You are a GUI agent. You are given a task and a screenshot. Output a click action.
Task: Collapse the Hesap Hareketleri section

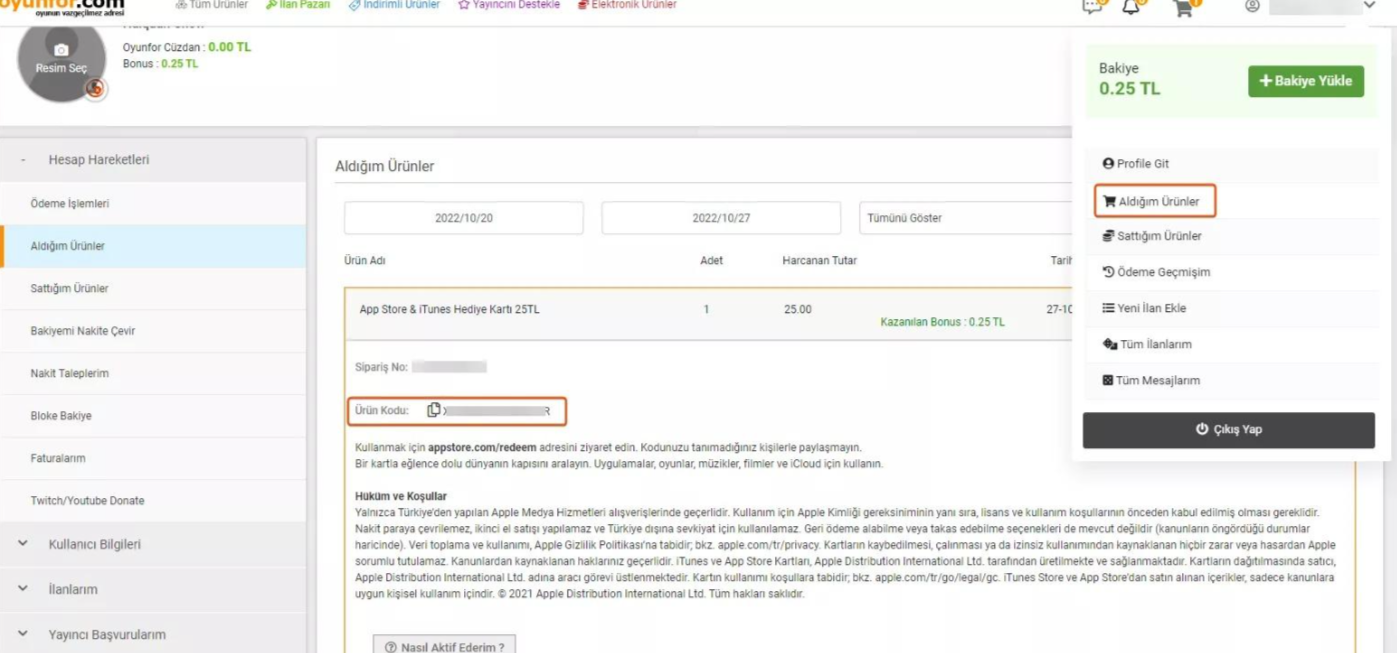[x=23, y=160]
